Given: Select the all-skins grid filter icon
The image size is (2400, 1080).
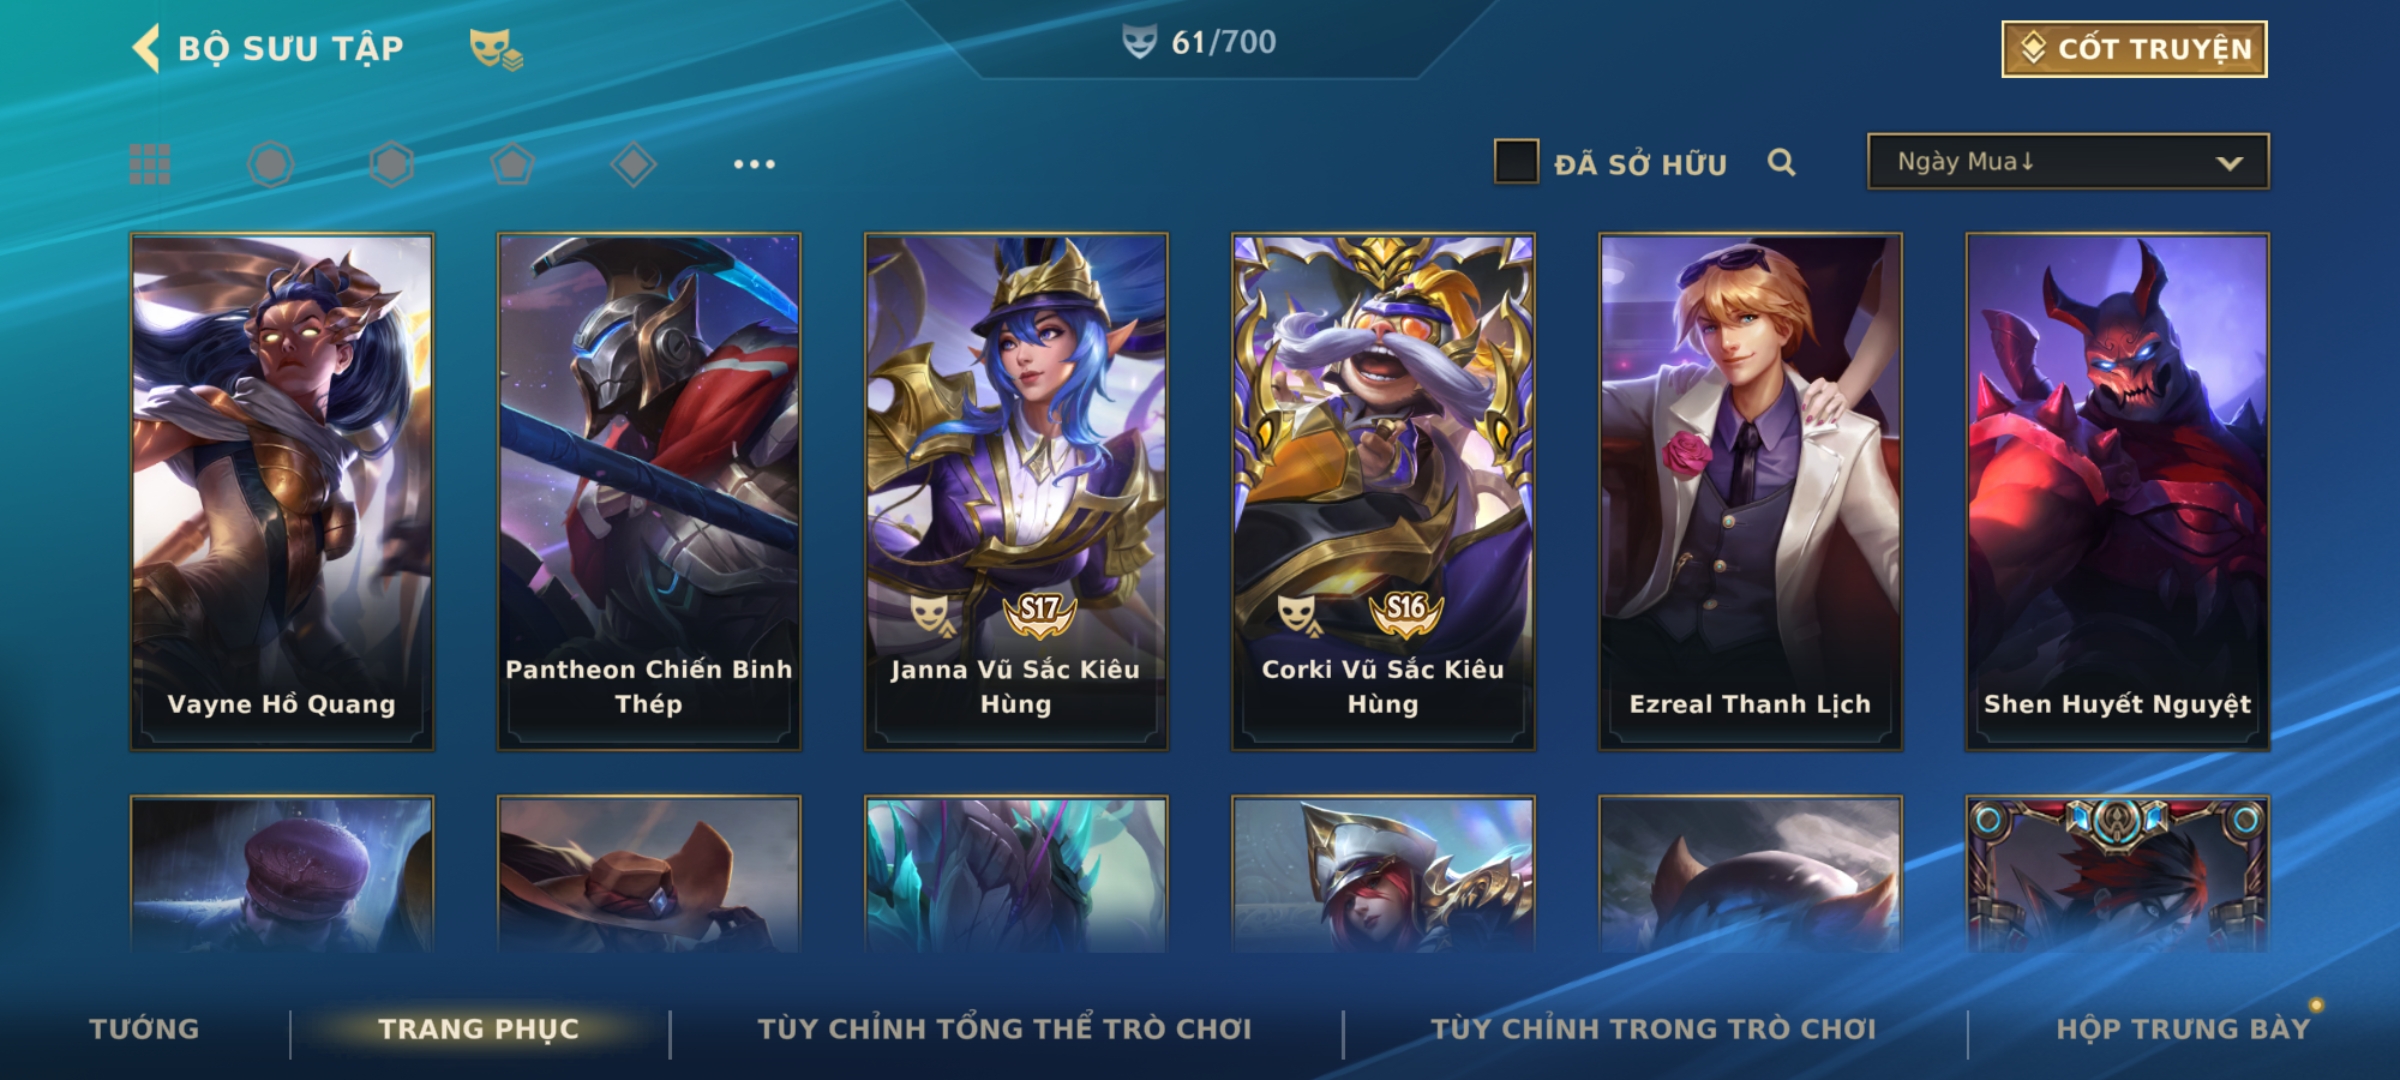Looking at the screenshot, I should click(150, 164).
